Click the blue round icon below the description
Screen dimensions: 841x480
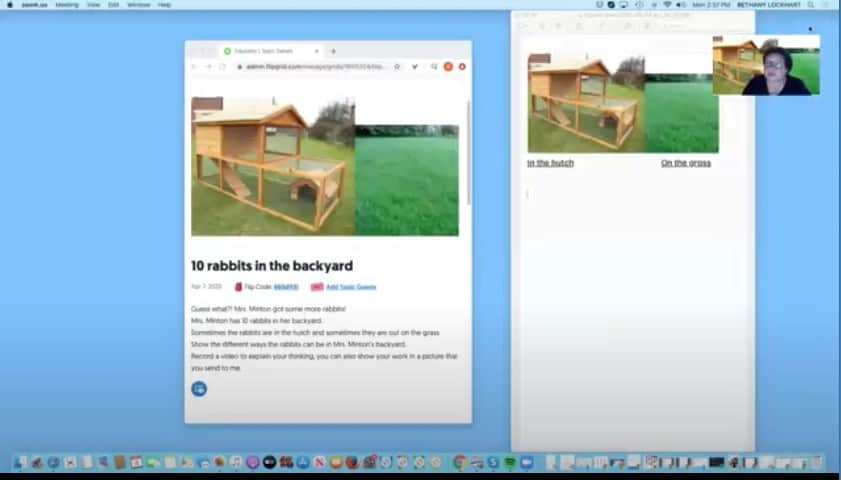[x=199, y=388]
